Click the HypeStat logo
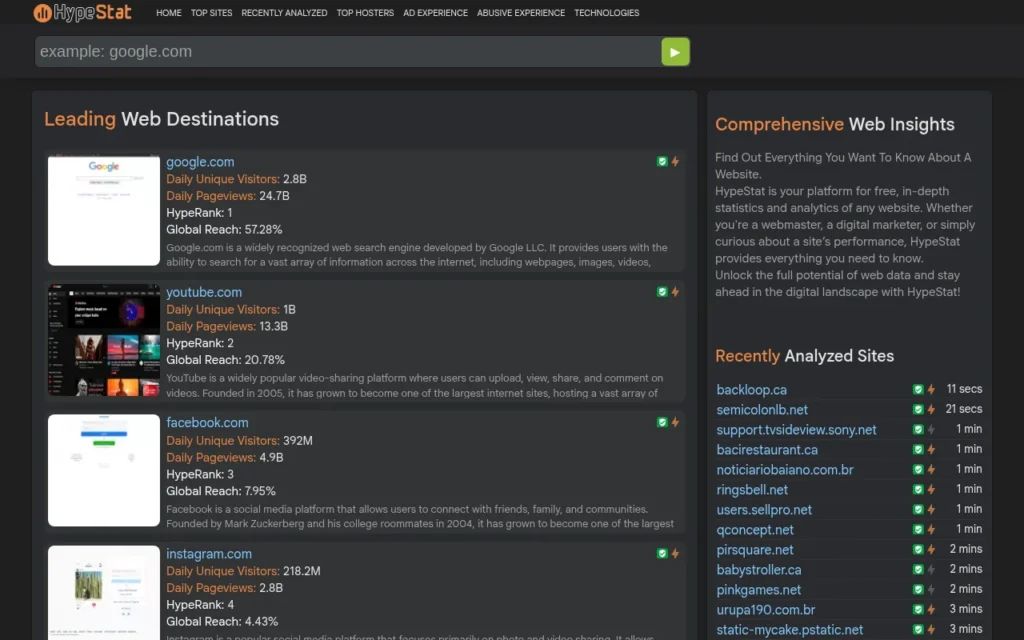Image resolution: width=1024 pixels, height=640 pixels. tap(82, 12)
